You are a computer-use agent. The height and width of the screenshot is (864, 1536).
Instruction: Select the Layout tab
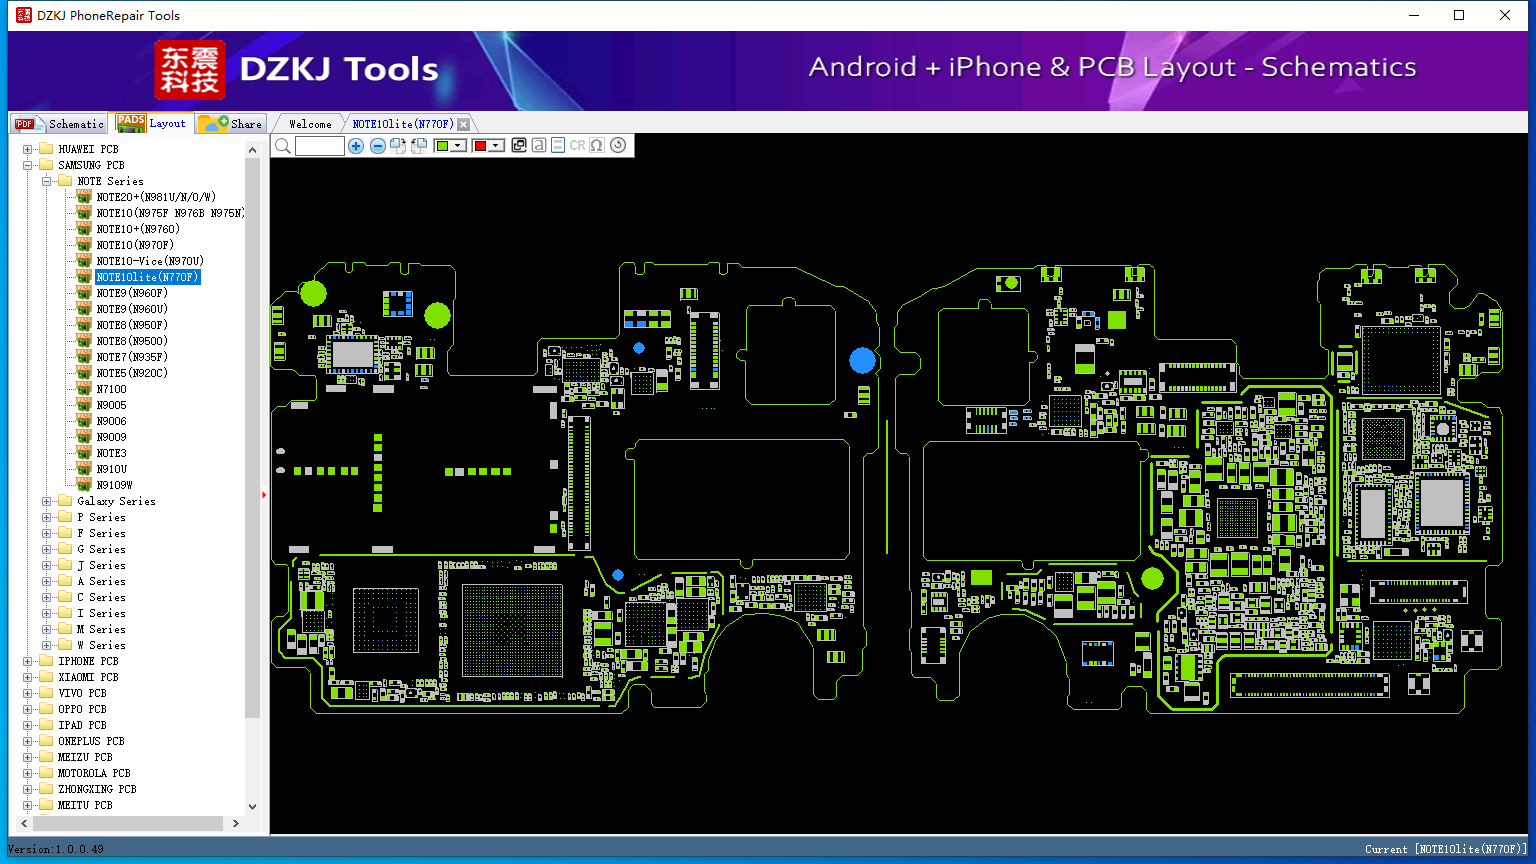[x=150, y=123]
